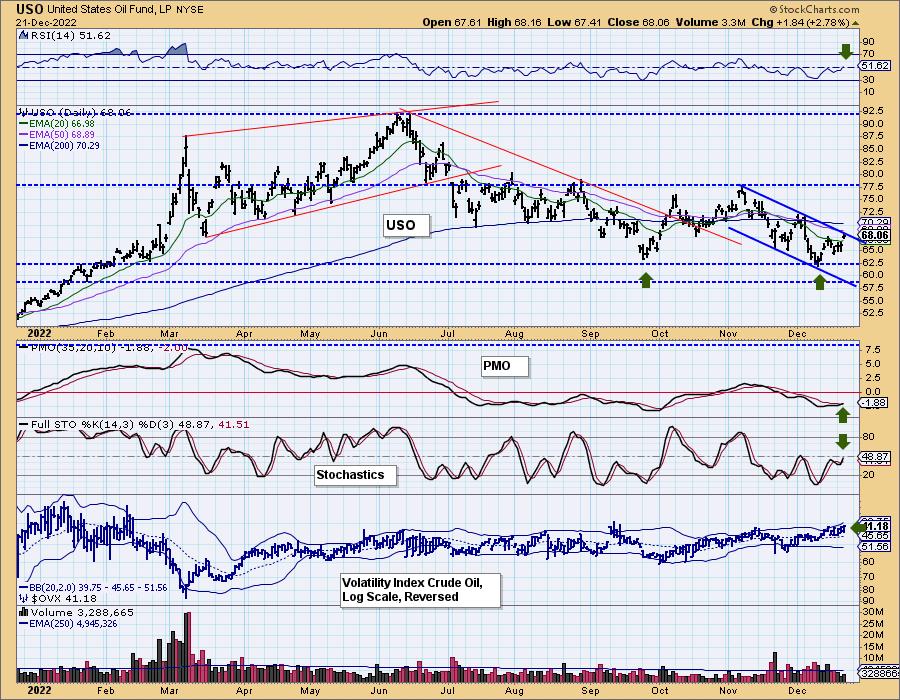Click the green up arrow below late-September low
The height and width of the screenshot is (700, 900).
click(x=647, y=281)
